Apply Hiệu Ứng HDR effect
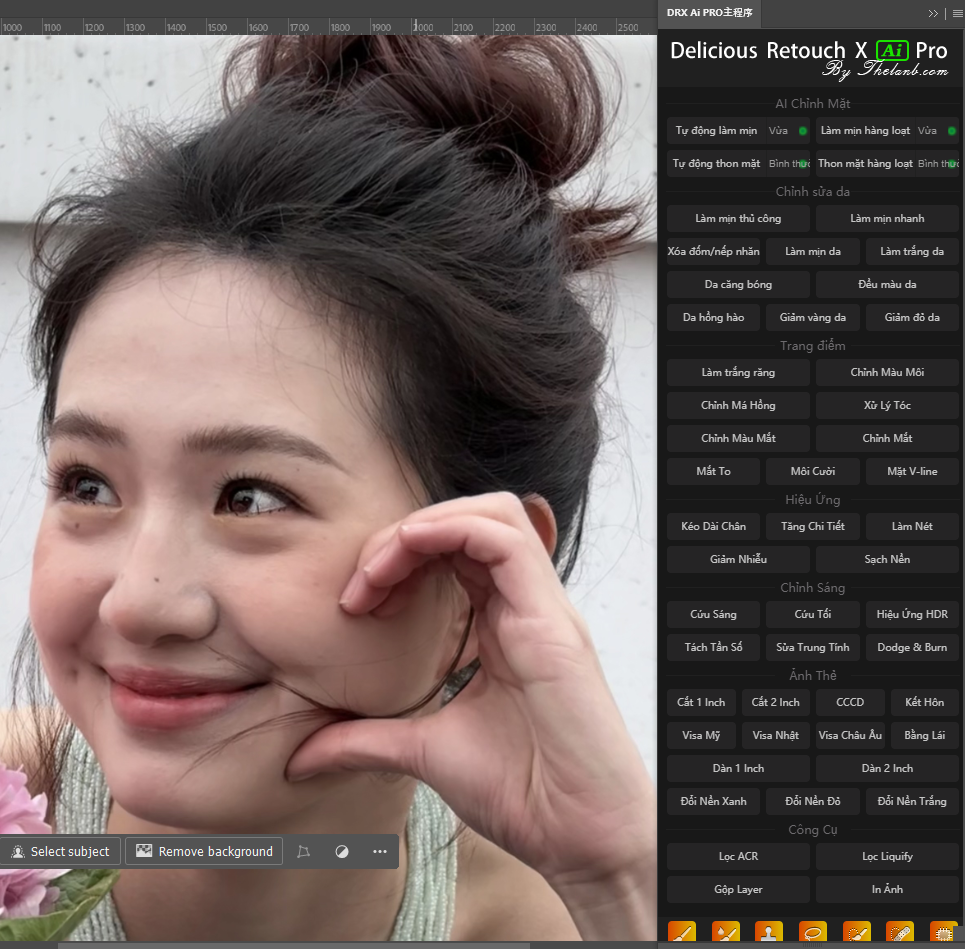 click(912, 614)
